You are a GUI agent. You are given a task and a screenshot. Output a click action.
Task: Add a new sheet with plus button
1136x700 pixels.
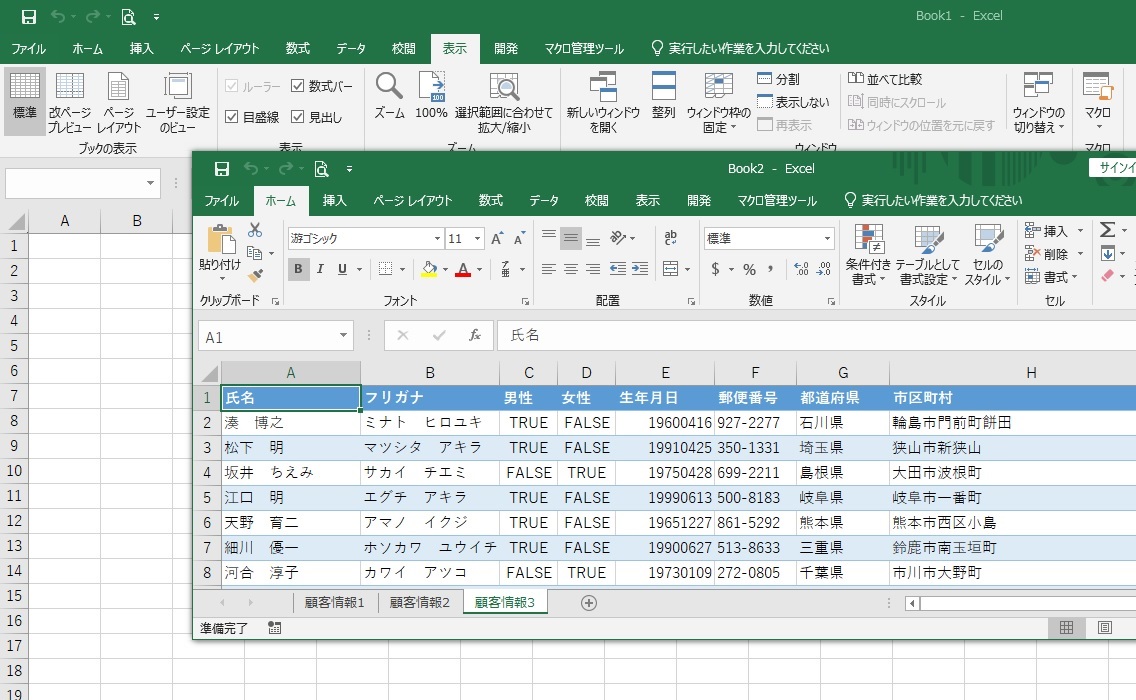click(589, 602)
